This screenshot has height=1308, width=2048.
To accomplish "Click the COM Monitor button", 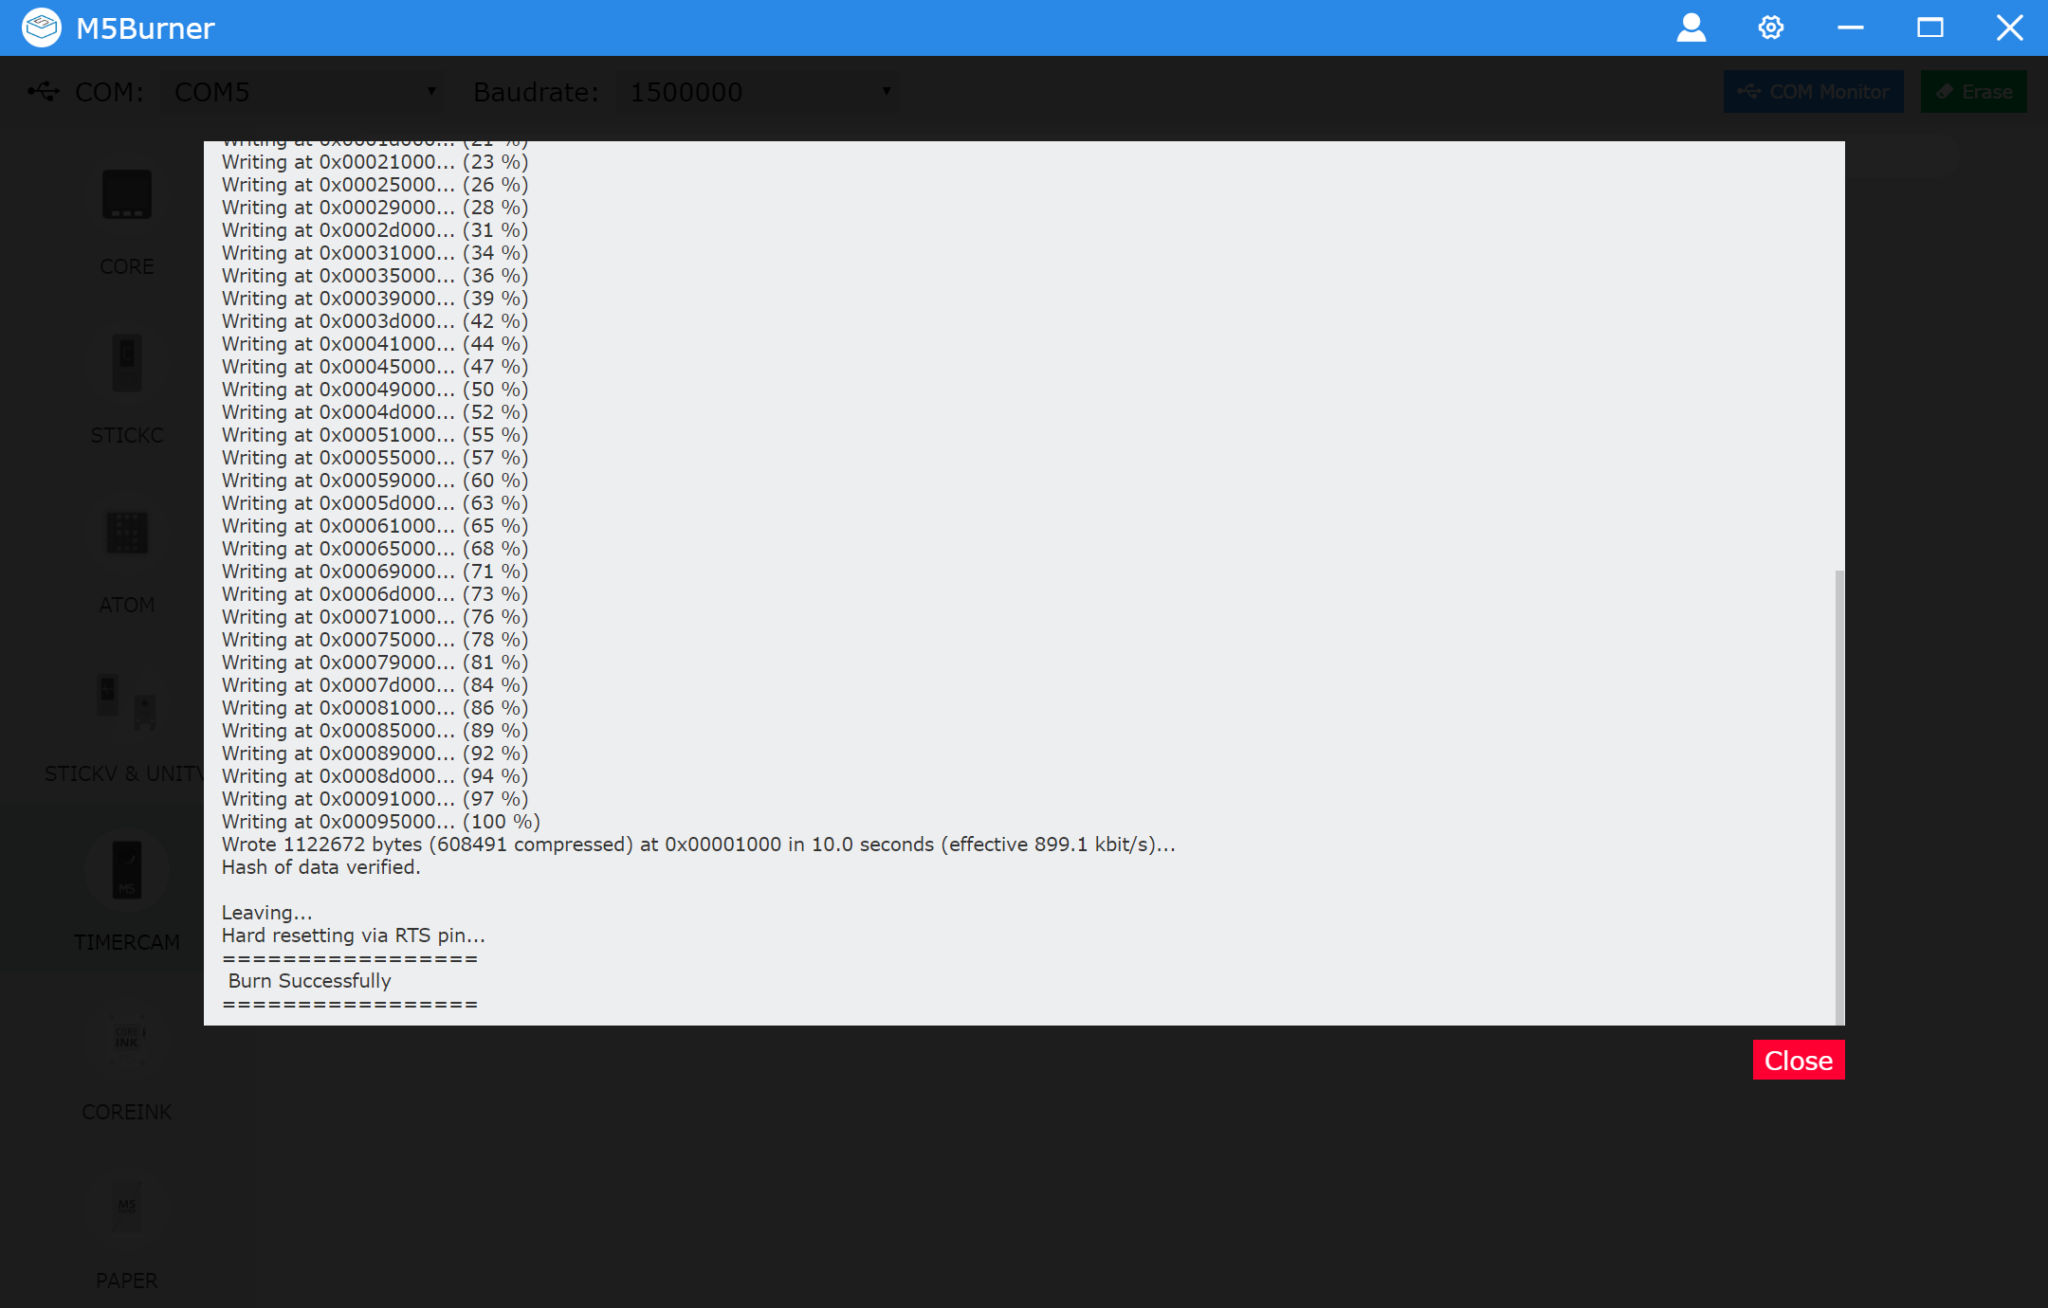I will pyautogui.click(x=1813, y=92).
